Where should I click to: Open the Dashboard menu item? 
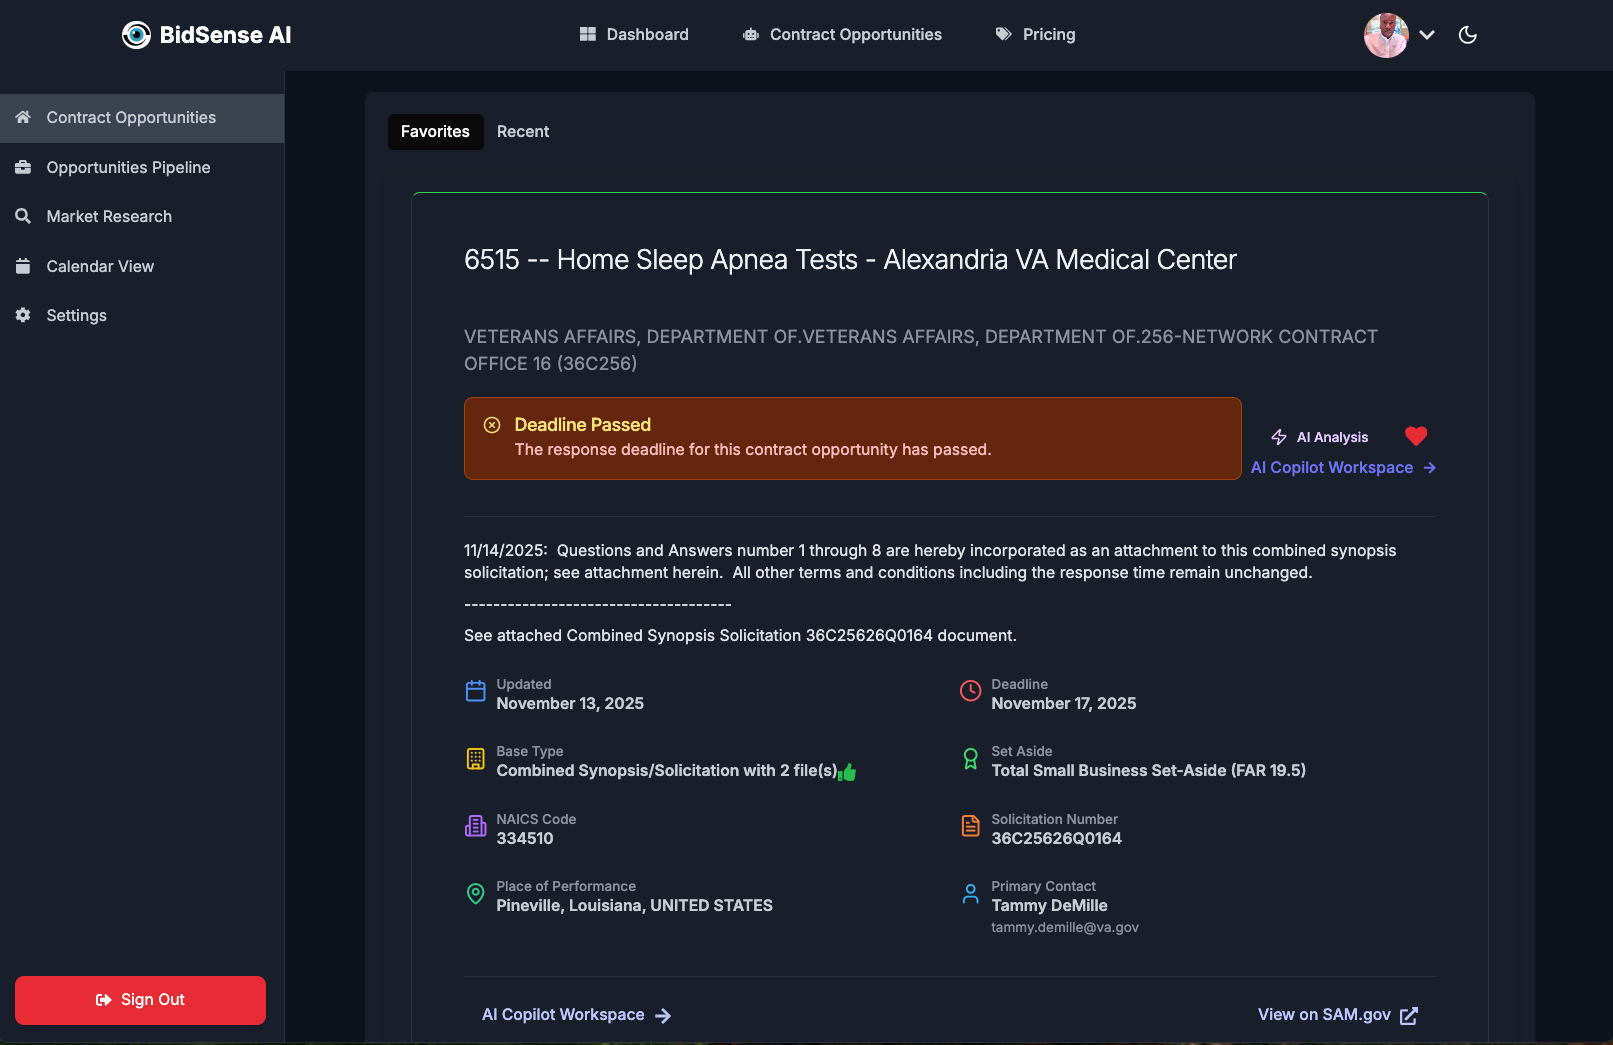[647, 34]
